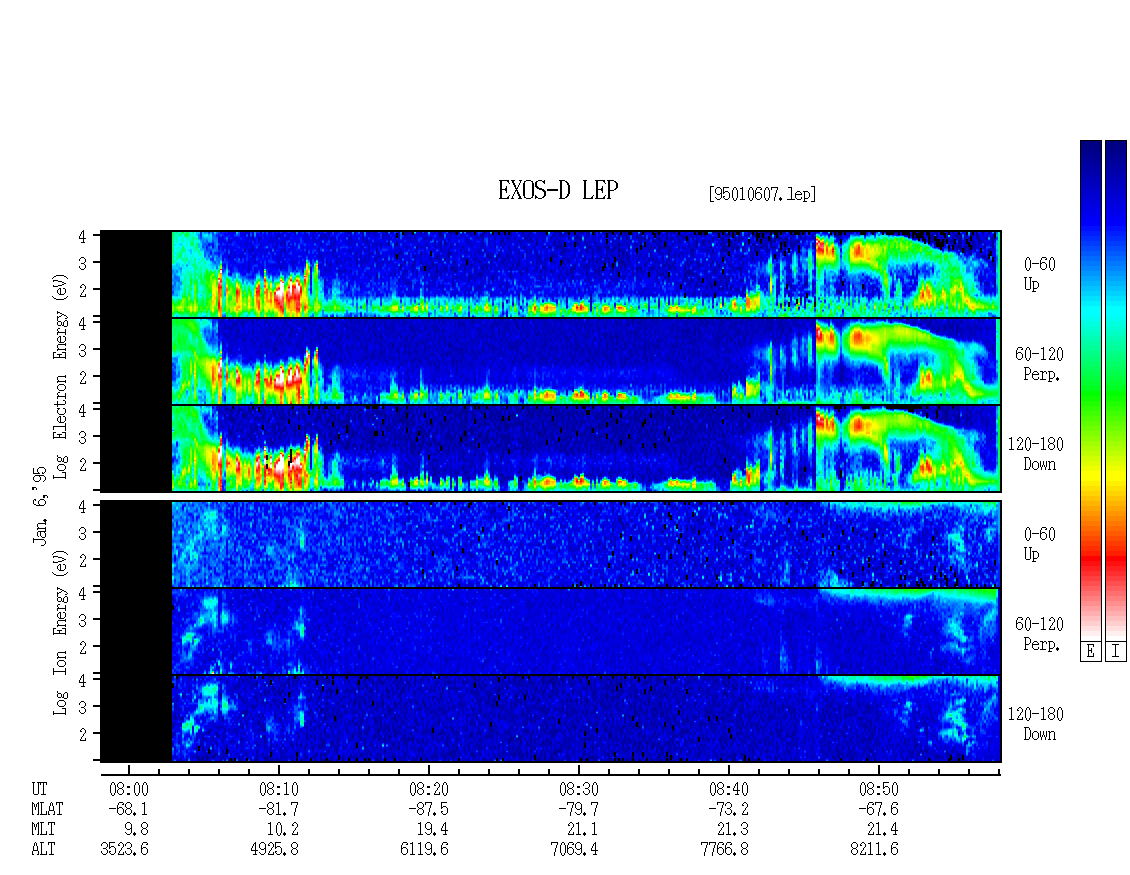This screenshot has width=1130, height=875.
Task: Click the ALT value 7069.4
Action: [x=574, y=850]
